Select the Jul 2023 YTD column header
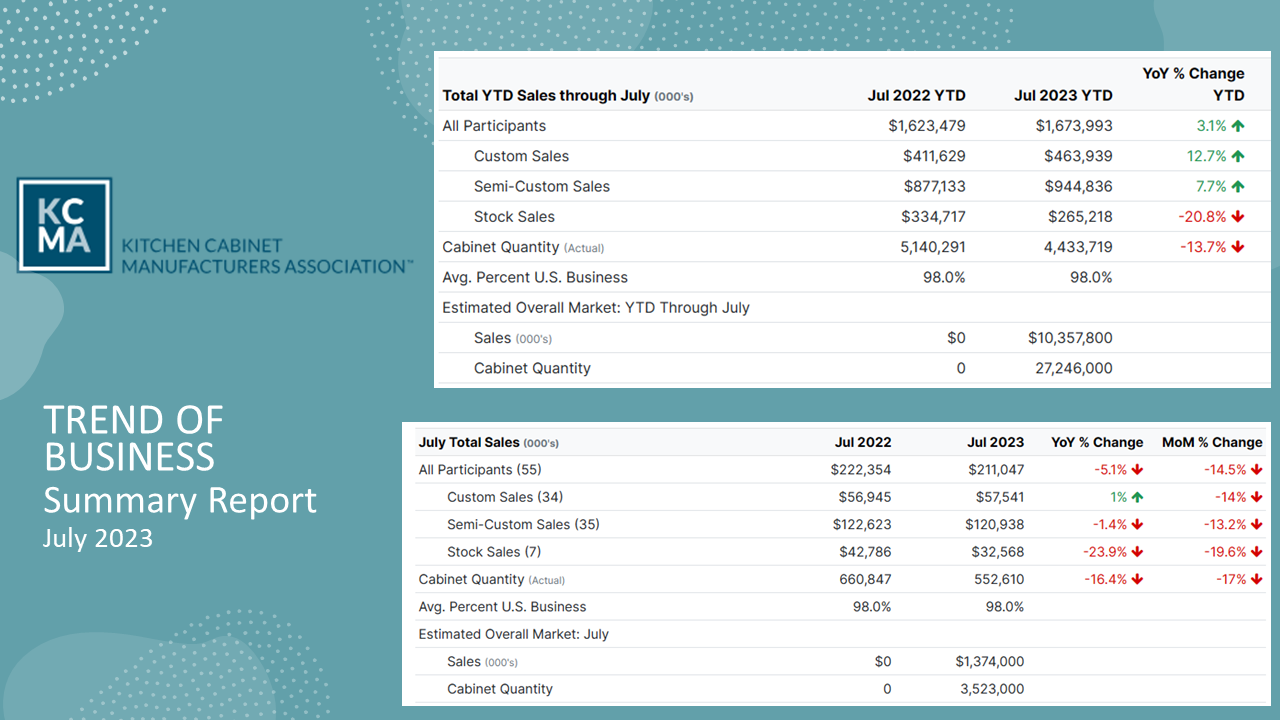The height and width of the screenshot is (720, 1280). pos(1063,96)
